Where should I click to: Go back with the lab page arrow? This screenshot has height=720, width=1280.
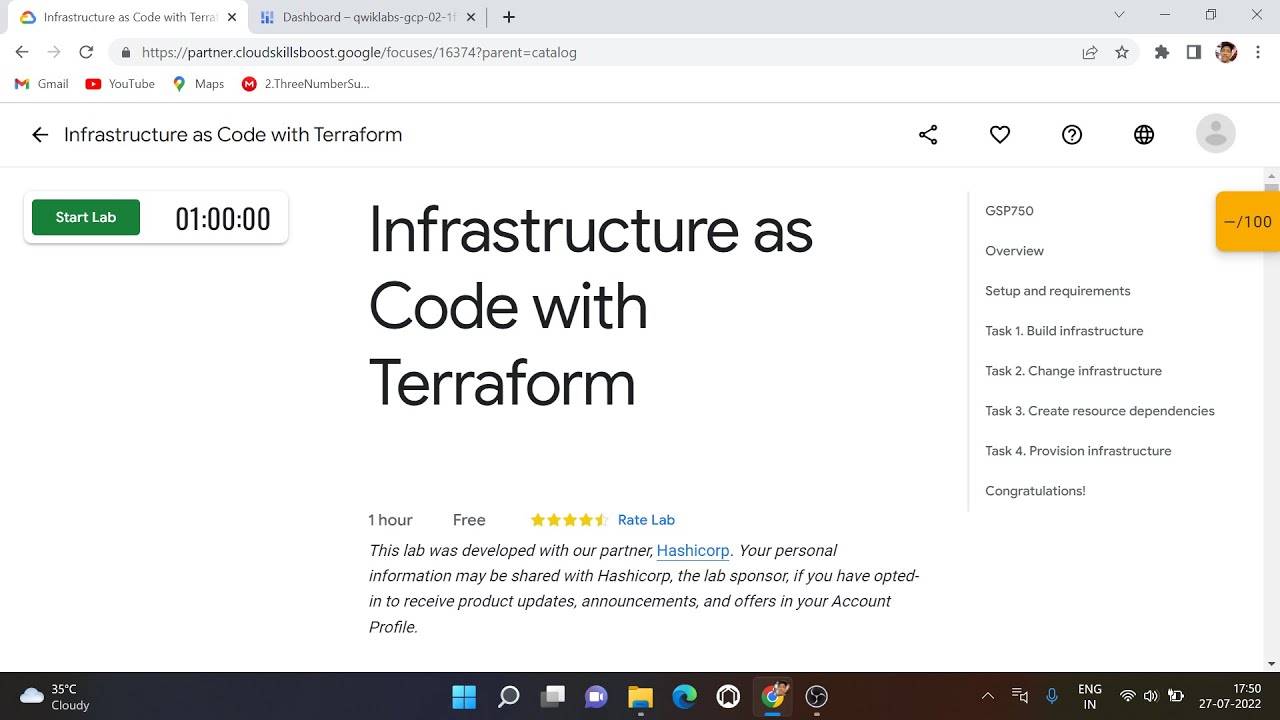40,135
